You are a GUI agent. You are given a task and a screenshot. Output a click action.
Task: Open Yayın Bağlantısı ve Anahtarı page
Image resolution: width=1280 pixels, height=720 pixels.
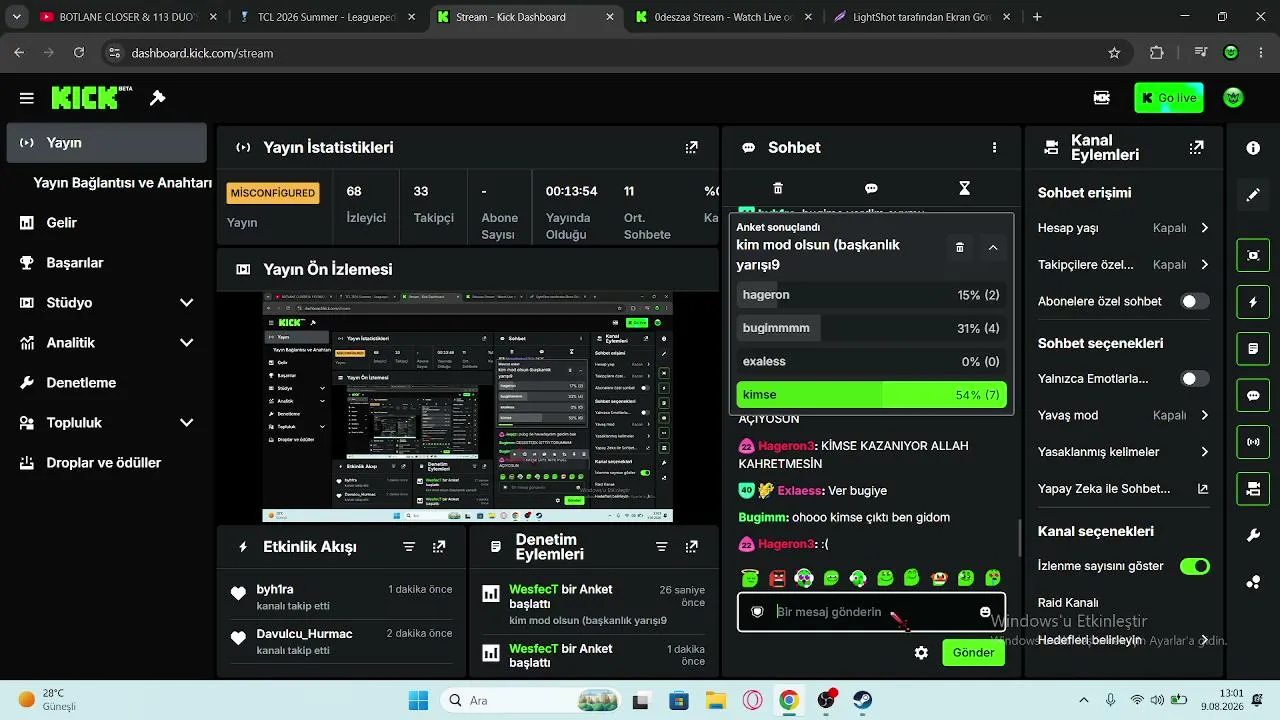(x=122, y=183)
